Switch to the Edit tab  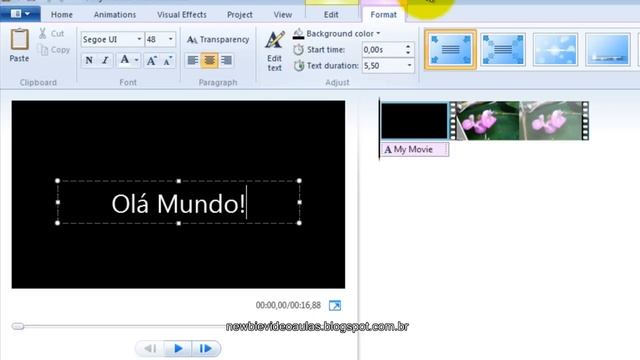pyautogui.click(x=331, y=15)
